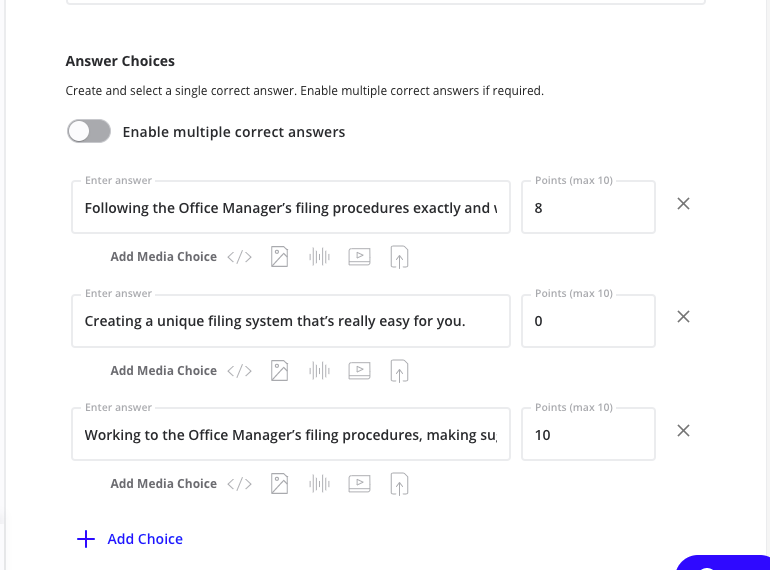Viewport: 770px width, 570px height.
Task: Click points field showing 8
Action: [588, 208]
